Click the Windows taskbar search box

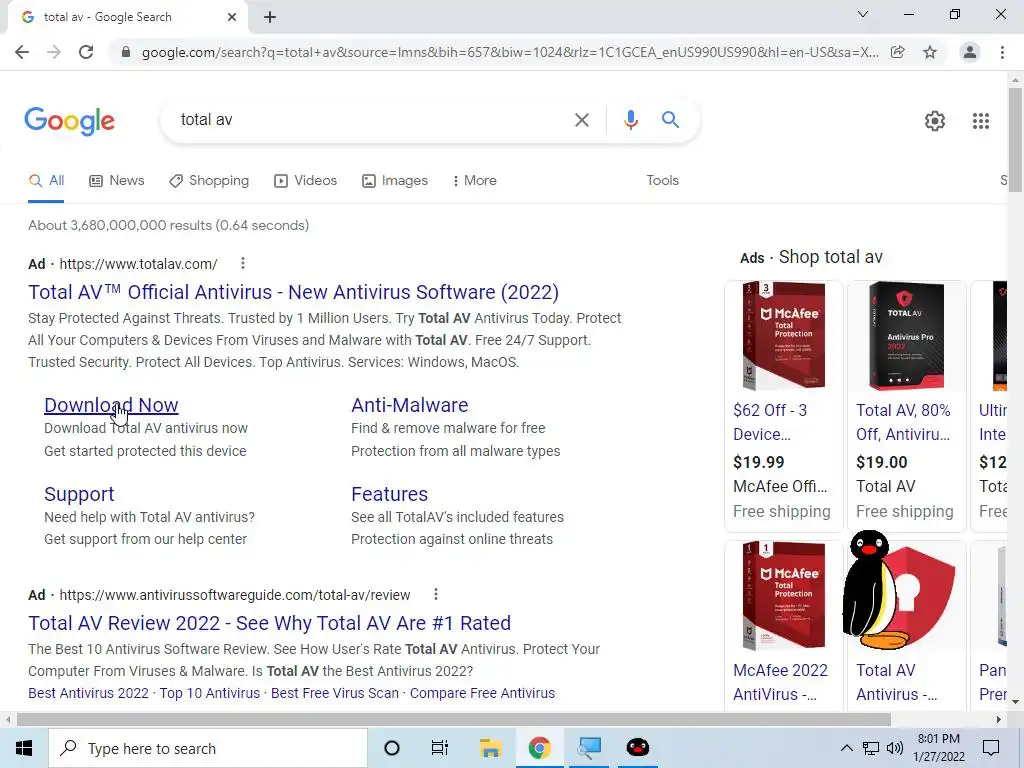(x=208, y=748)
